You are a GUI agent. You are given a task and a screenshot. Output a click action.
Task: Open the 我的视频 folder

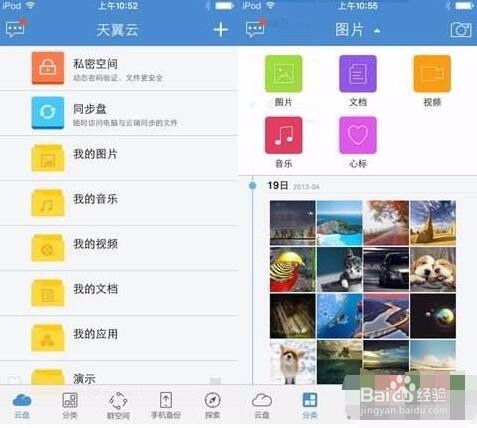[x=119, y=248]
